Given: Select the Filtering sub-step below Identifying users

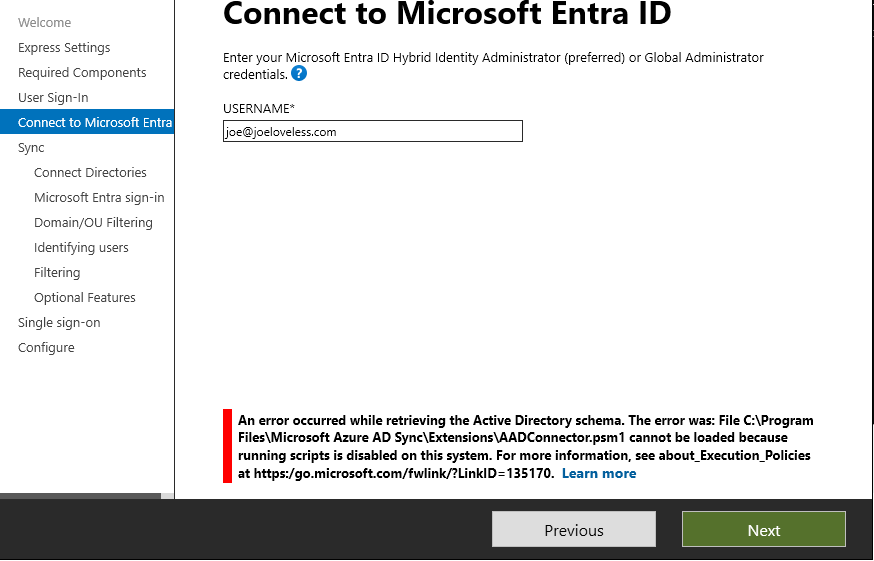Looking at the screenshot, I should pyautogui.click(x=57, y=272).
